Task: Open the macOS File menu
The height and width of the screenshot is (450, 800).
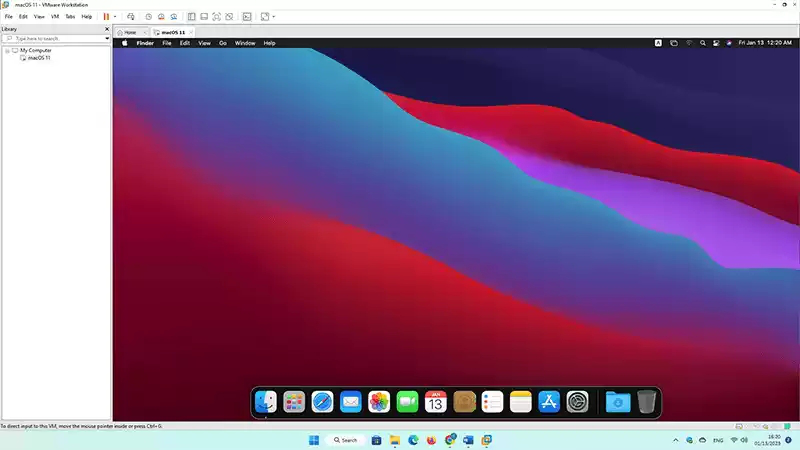Action: (x=167, y=43)
